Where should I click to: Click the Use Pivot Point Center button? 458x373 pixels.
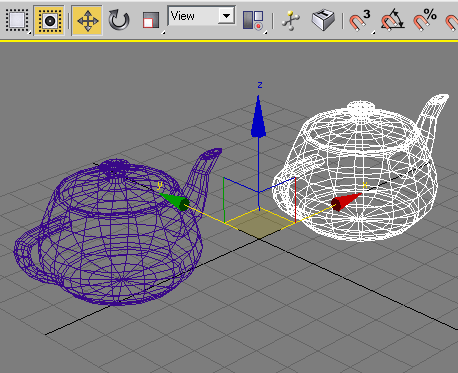click(x=254, y=21)
